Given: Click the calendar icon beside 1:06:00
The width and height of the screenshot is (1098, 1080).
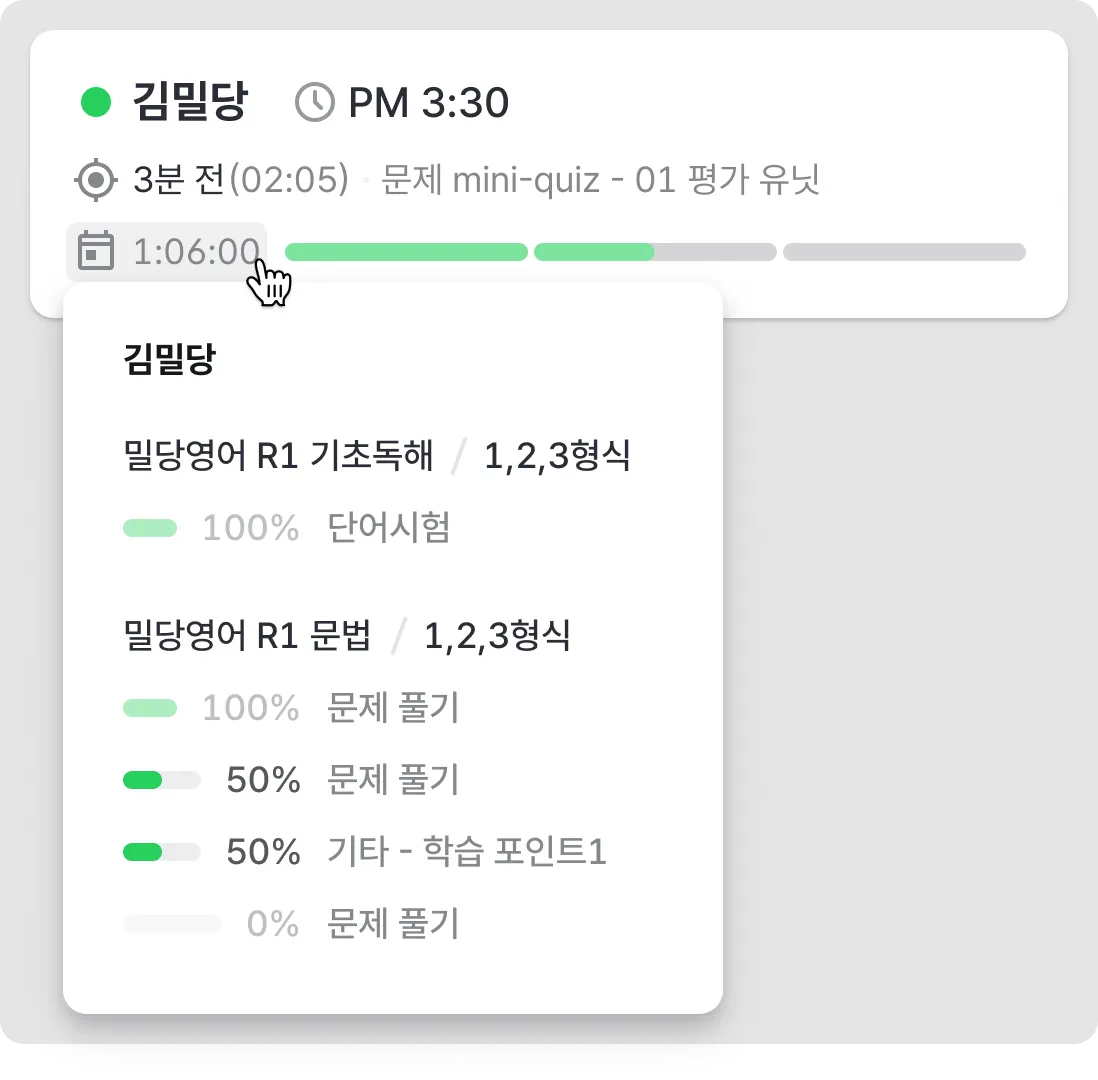Looking at the screenshot, I should (96, 251).
